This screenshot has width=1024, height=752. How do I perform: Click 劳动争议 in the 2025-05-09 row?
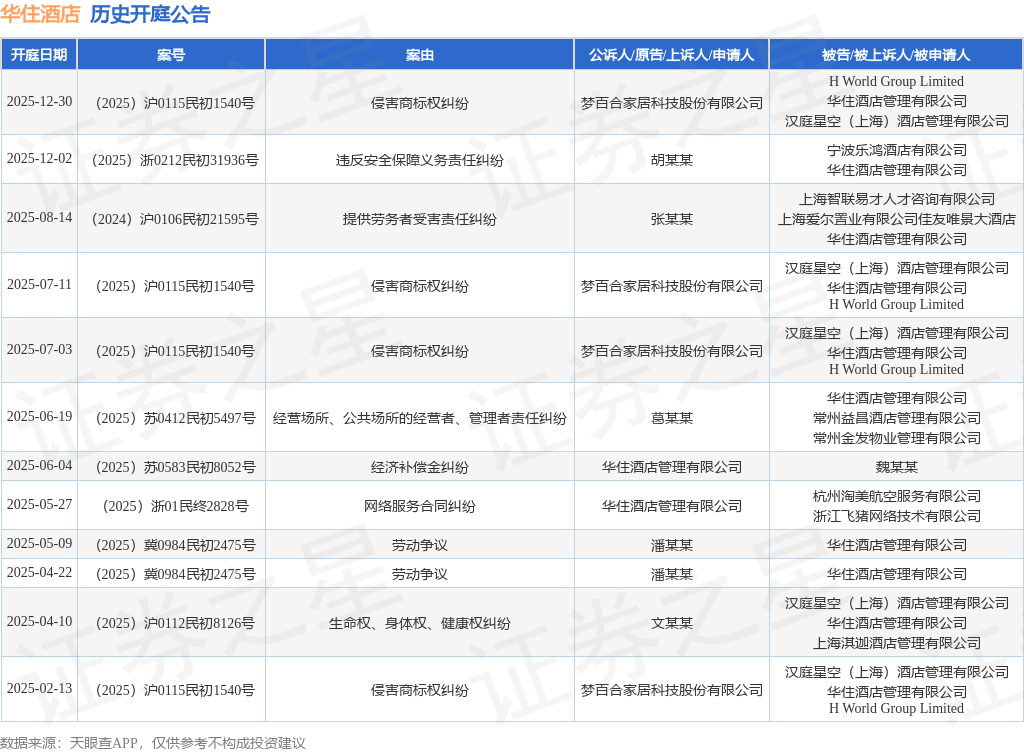420,546
